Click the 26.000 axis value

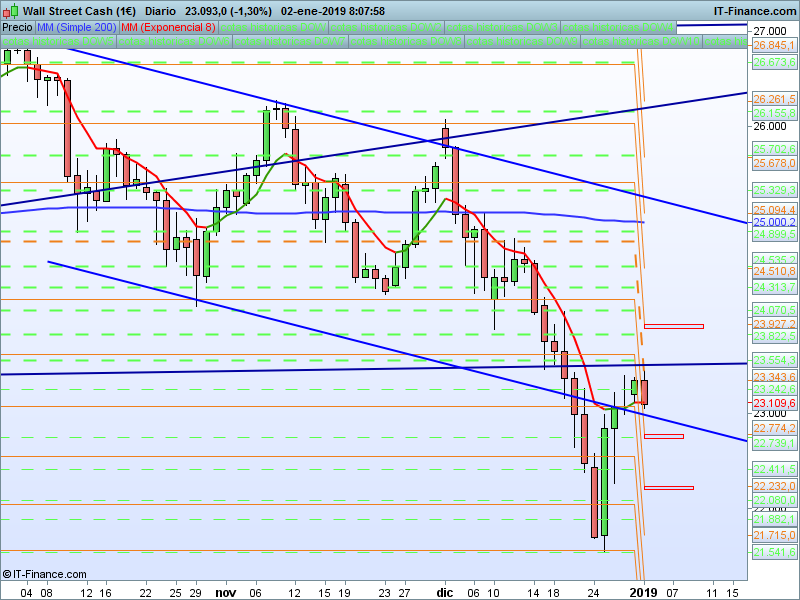coord(769,126)
